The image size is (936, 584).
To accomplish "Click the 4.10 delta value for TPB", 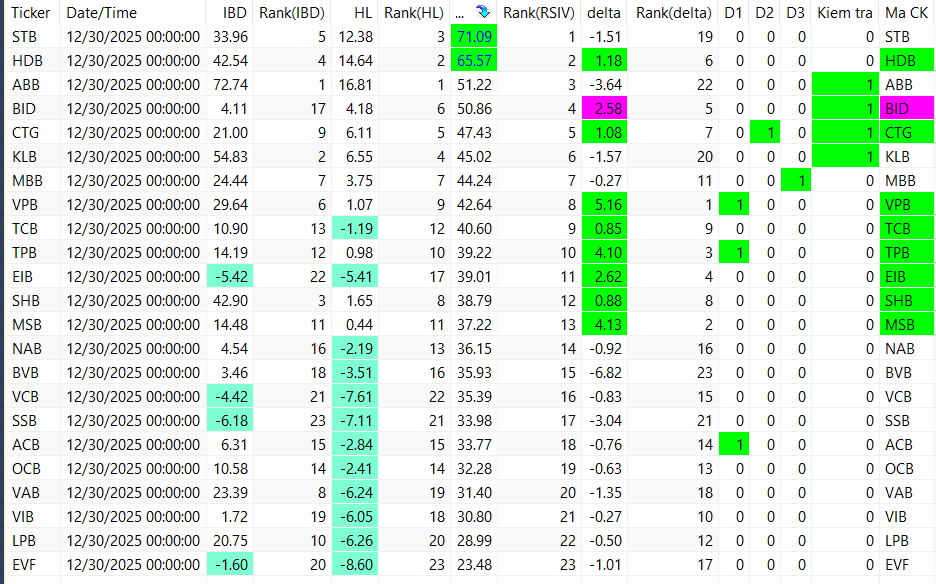I will click(x=604, y=253).
